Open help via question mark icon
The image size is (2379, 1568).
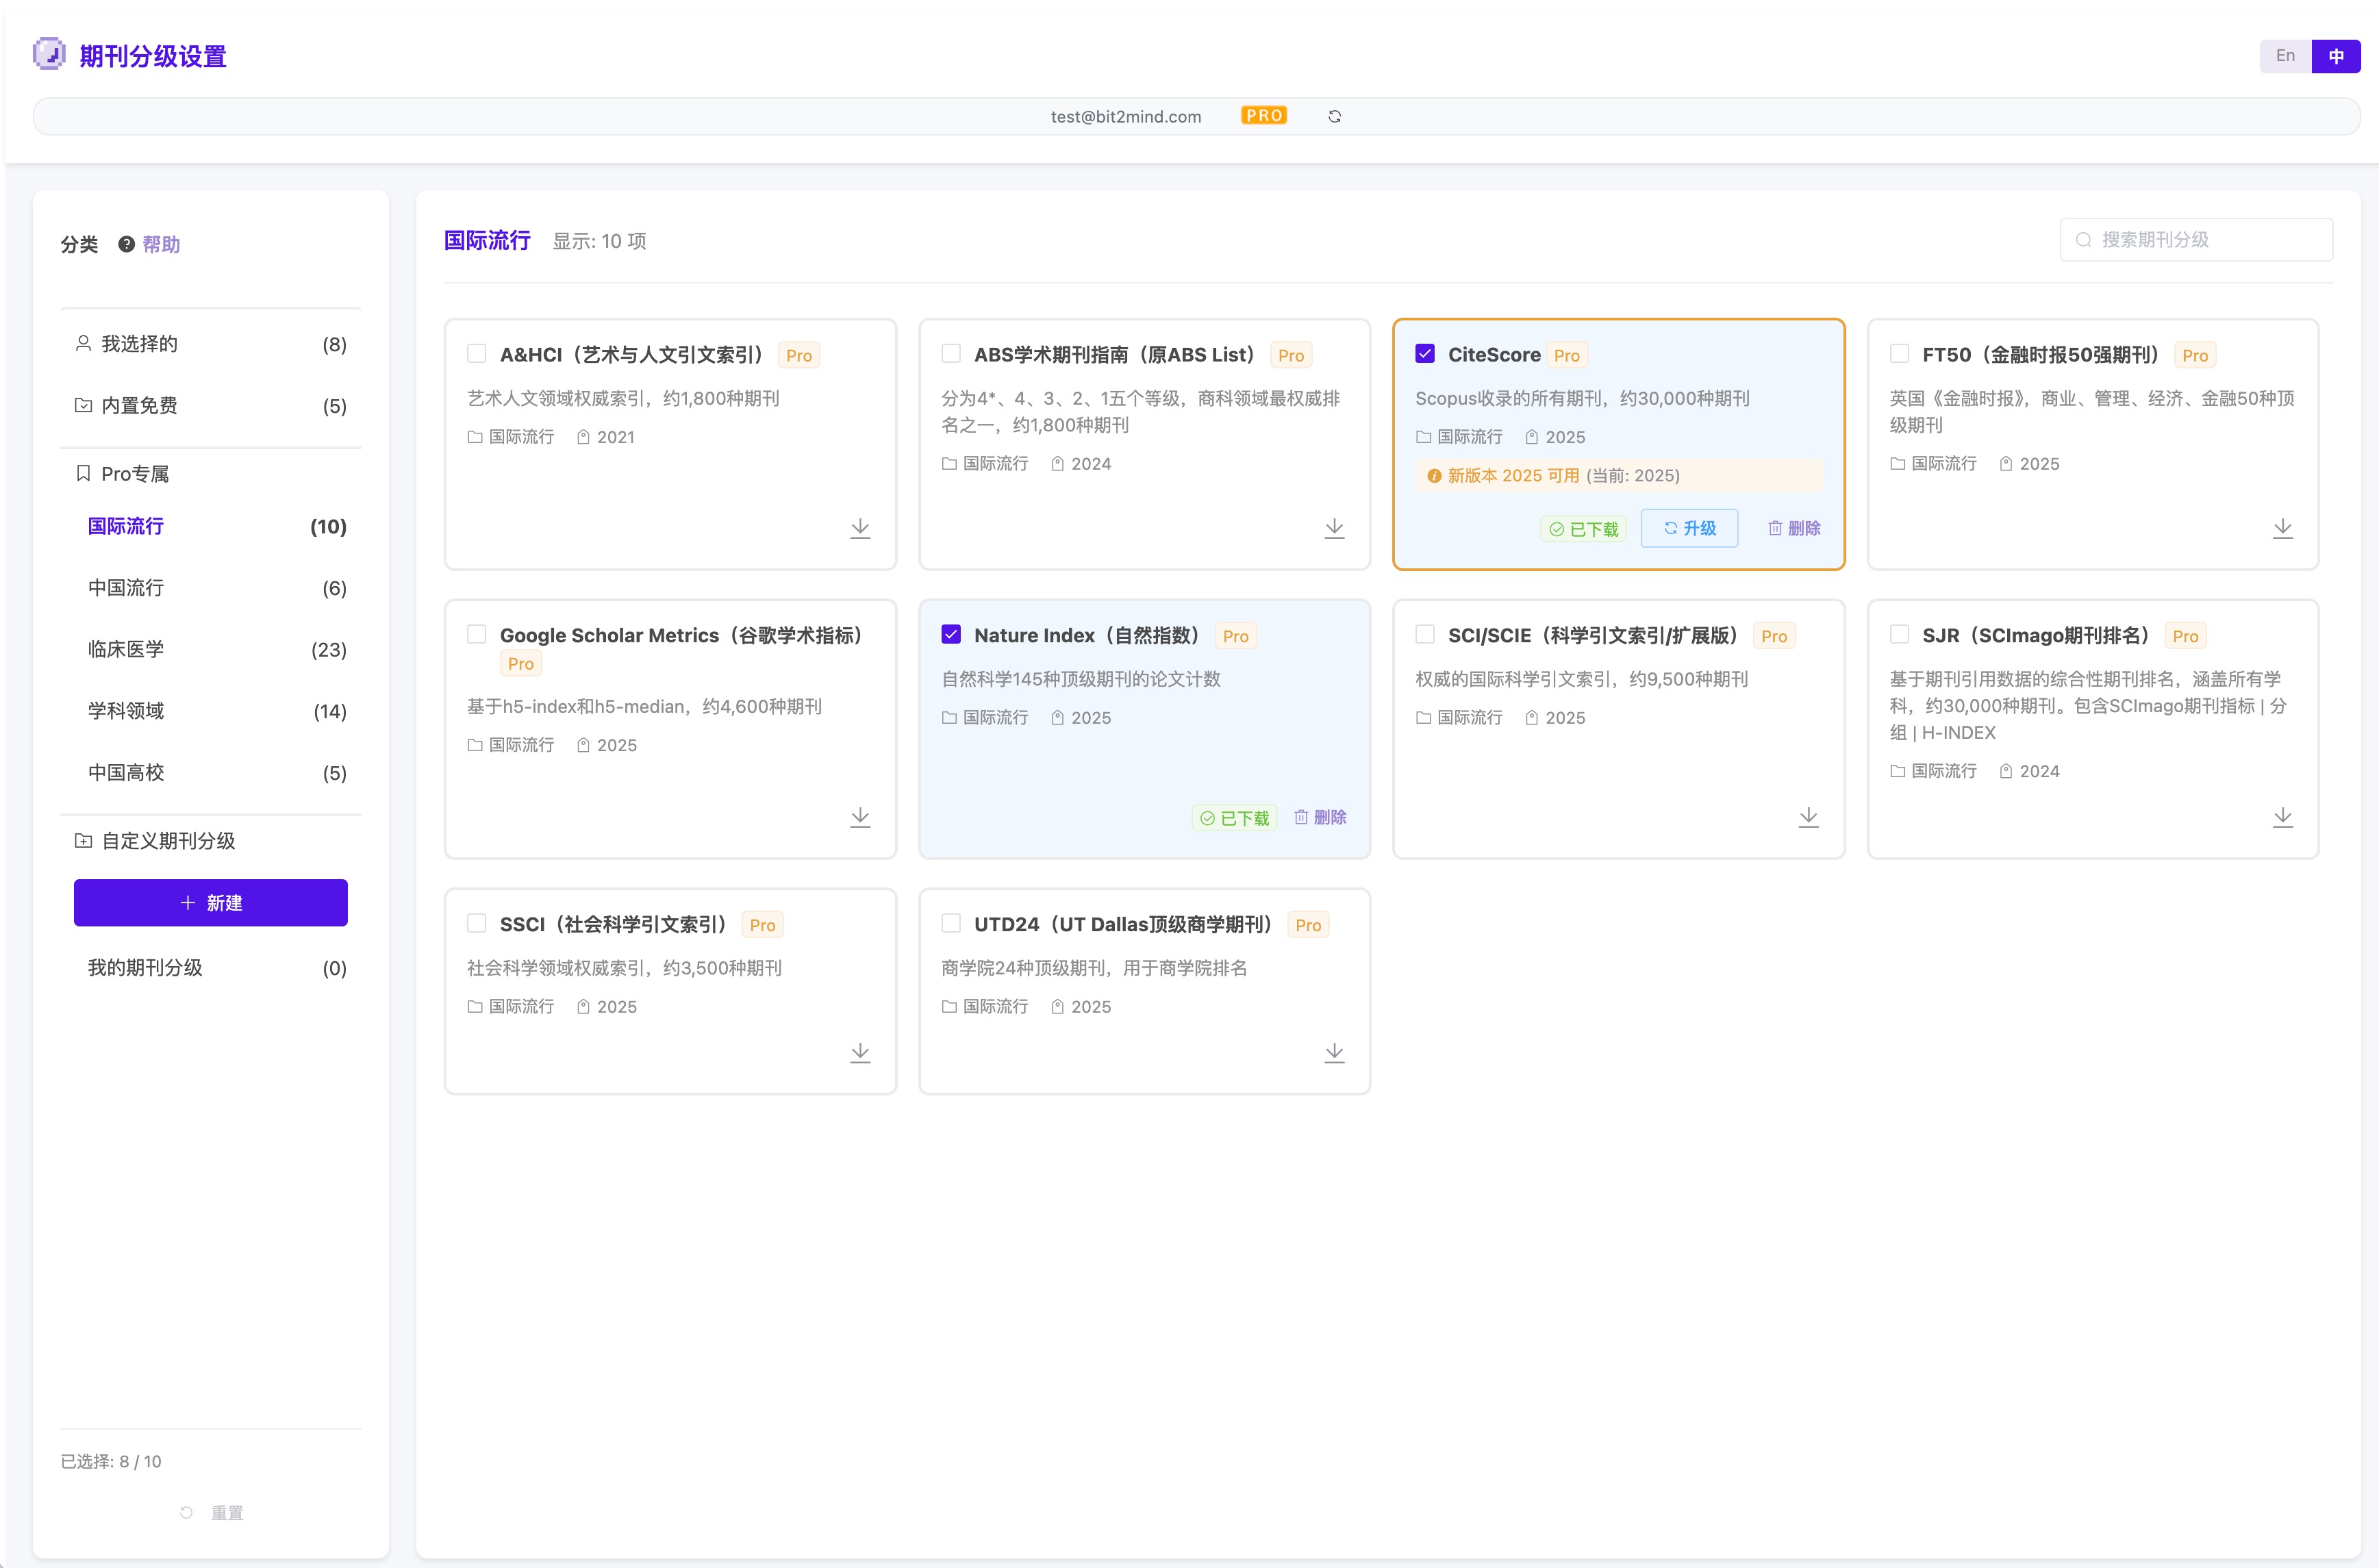click(x=127, y=244)
